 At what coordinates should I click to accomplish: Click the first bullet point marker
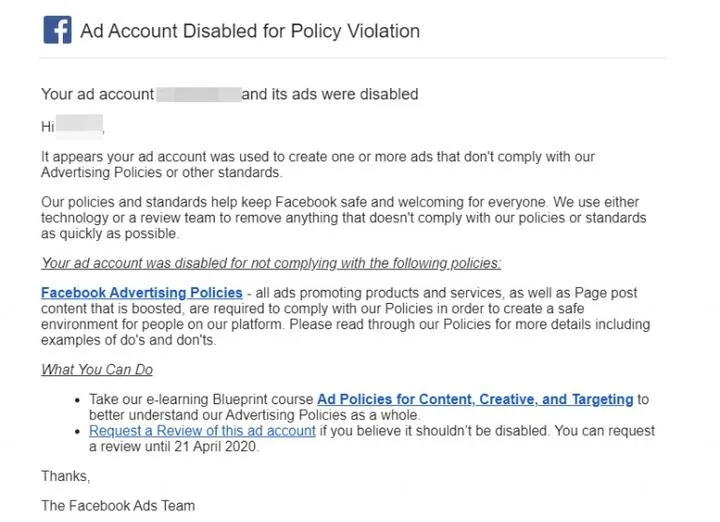pyautogui.click(x=79, y=400)
